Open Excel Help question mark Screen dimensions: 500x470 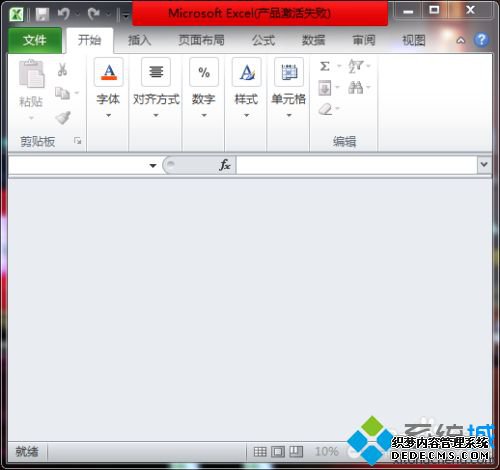point(481,40)
